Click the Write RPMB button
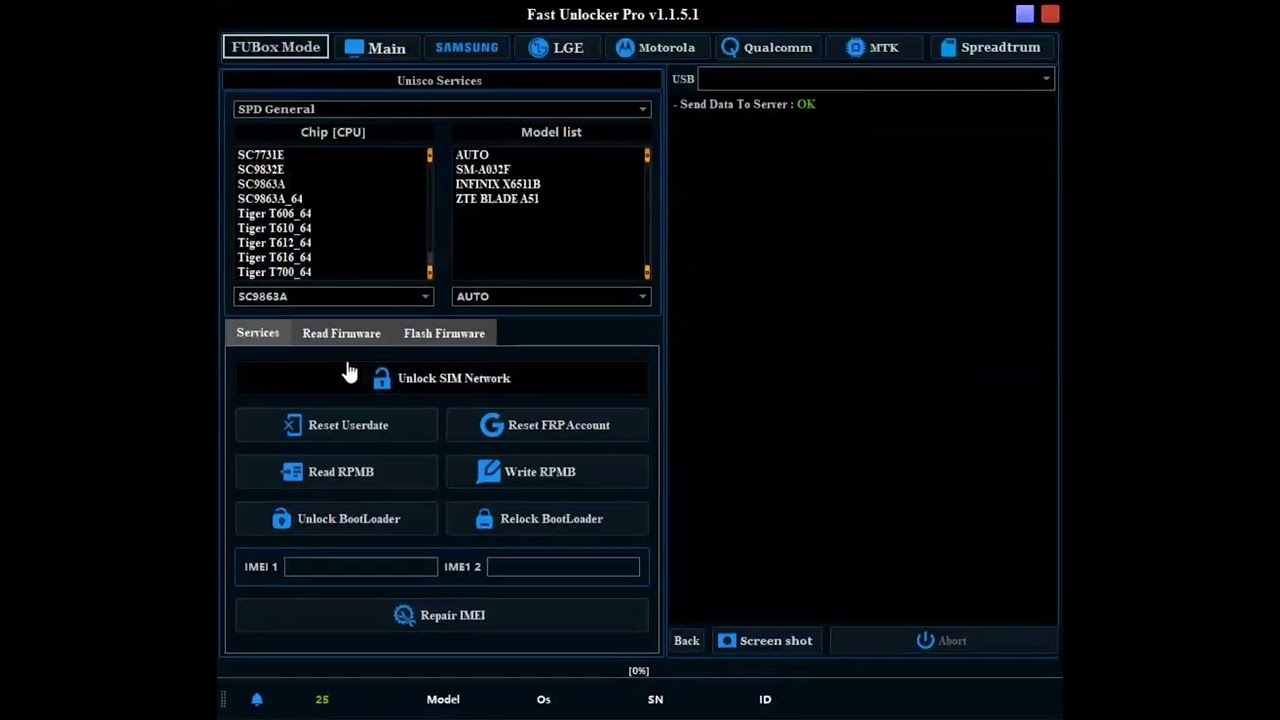This screenshot has width=1280, height=720. point(547,472)
